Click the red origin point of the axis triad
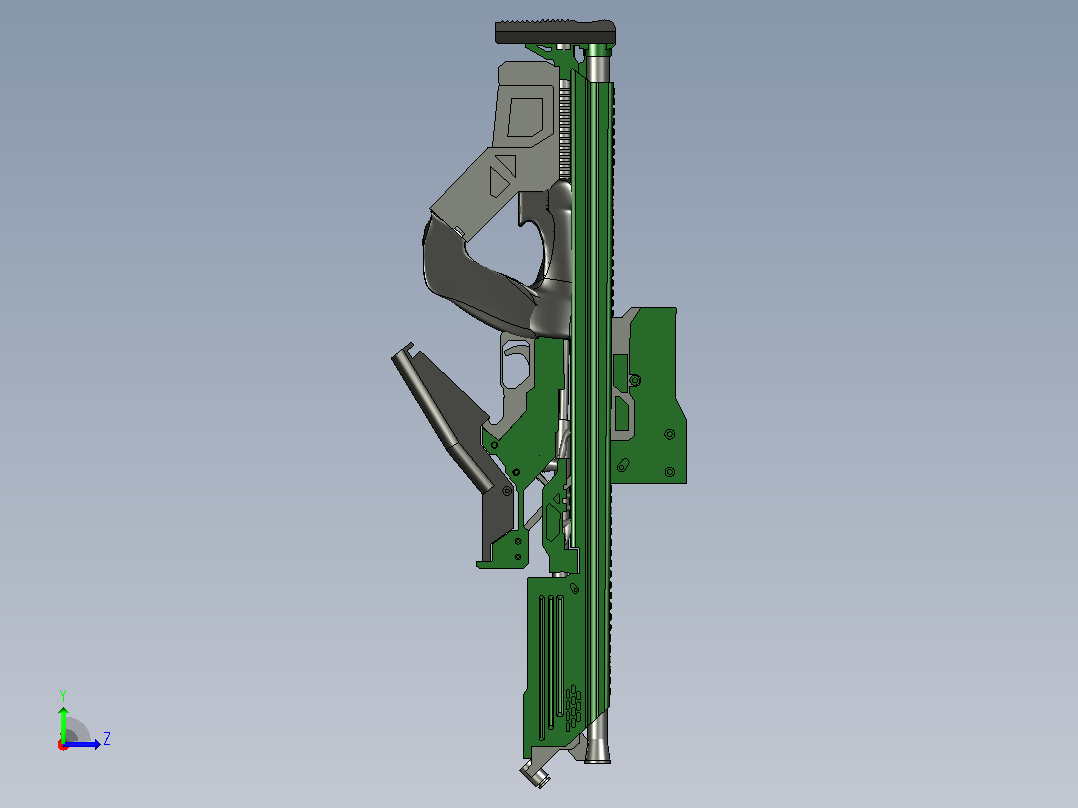Image resolution: width=1078 pixels, height=808 pixels. click(x=63, y=745)
